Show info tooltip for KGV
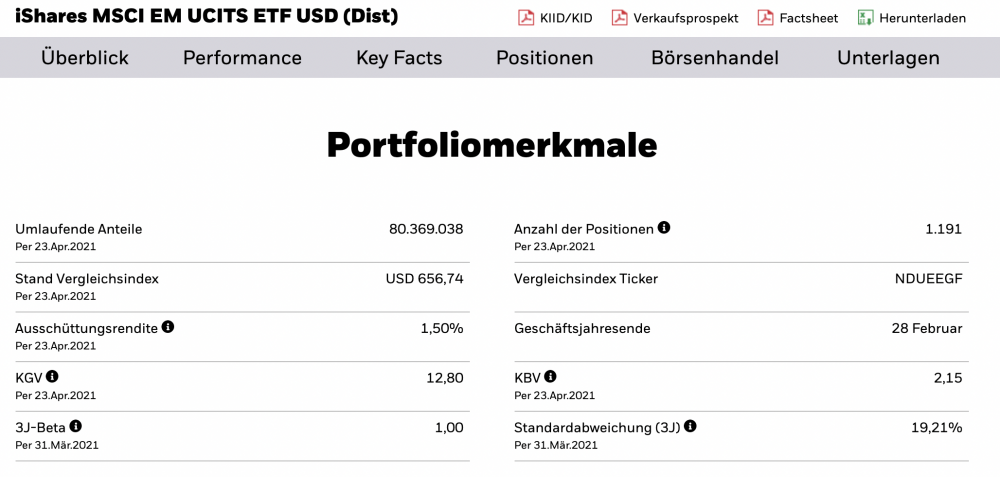Viewport: 1000px width, 477px height. pos(52,377)
